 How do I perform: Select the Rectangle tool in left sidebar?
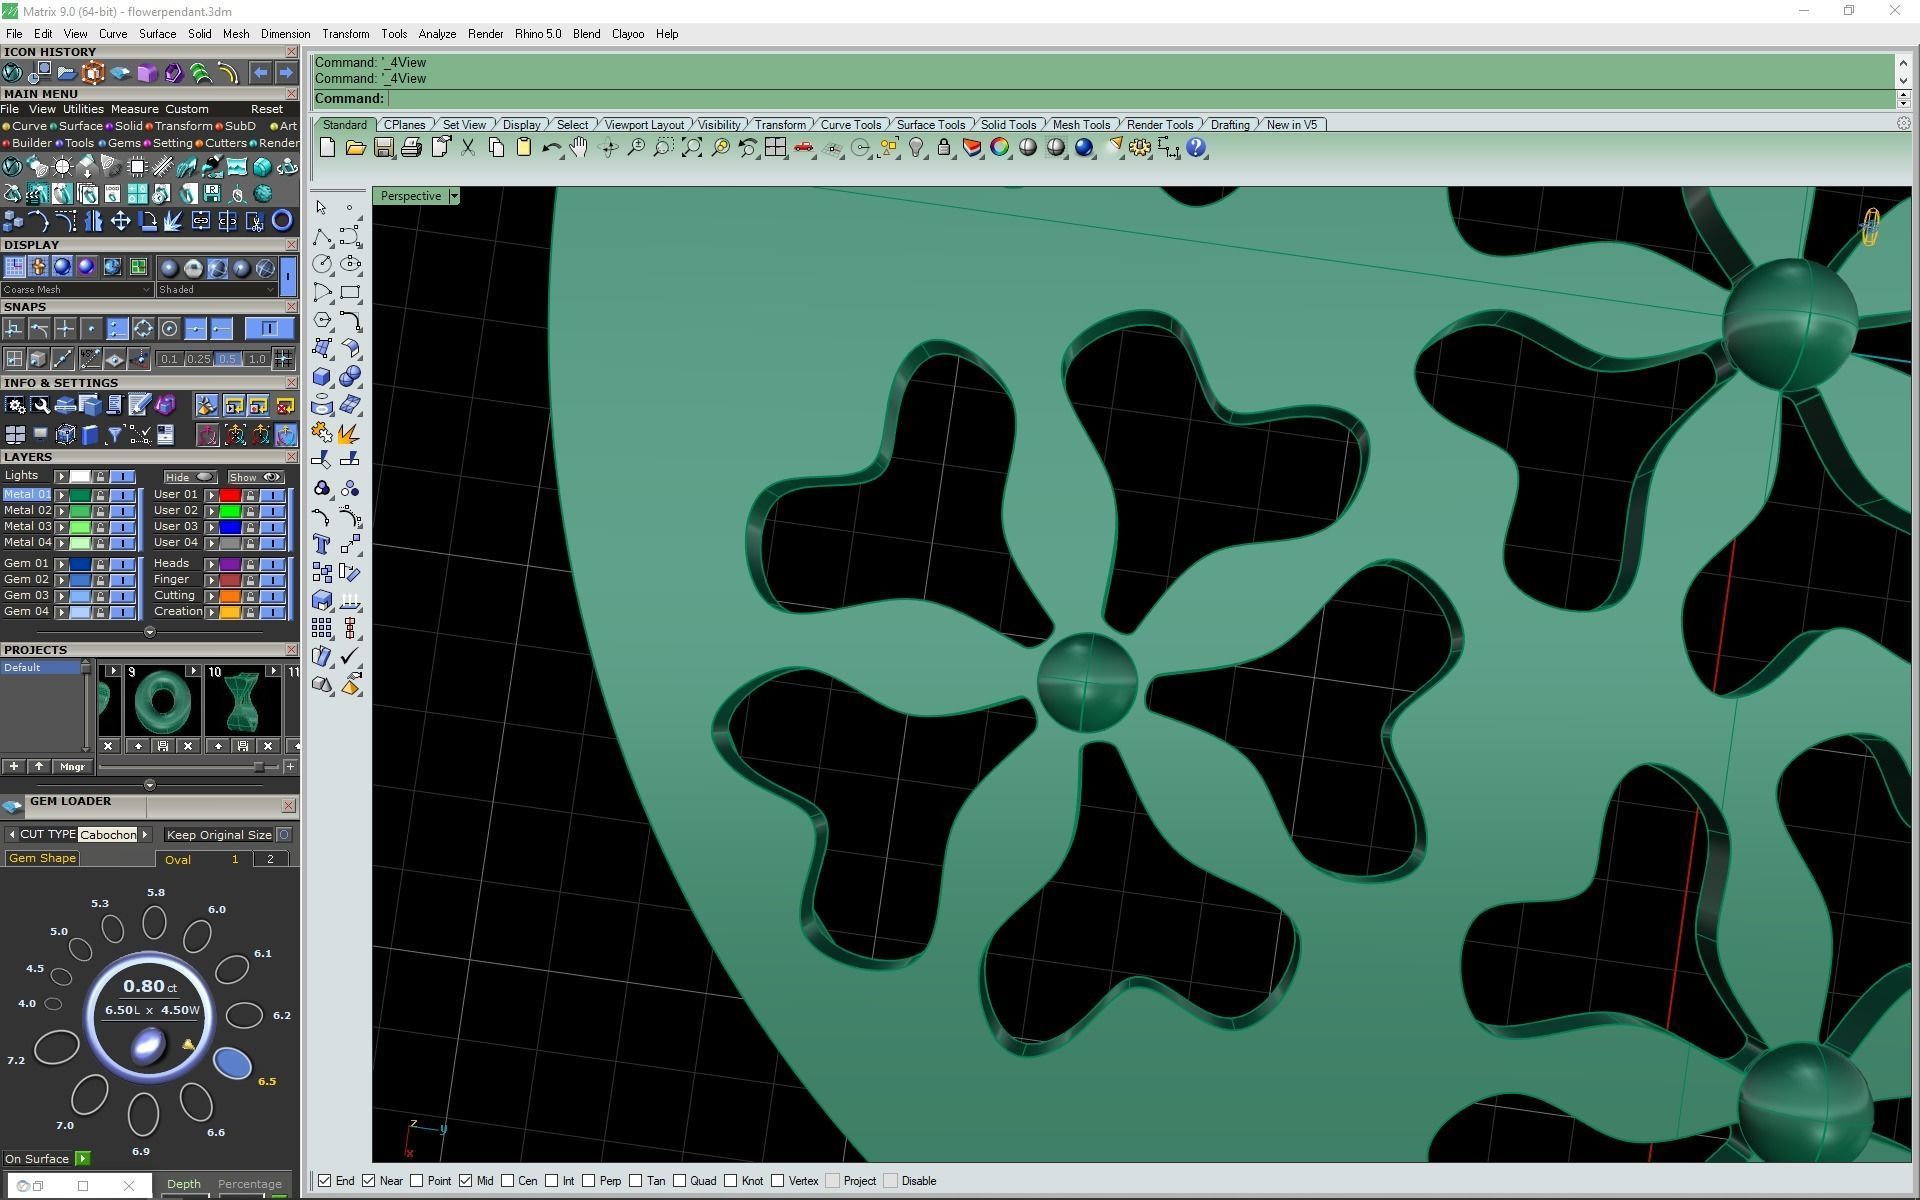(x=350, y=292)
